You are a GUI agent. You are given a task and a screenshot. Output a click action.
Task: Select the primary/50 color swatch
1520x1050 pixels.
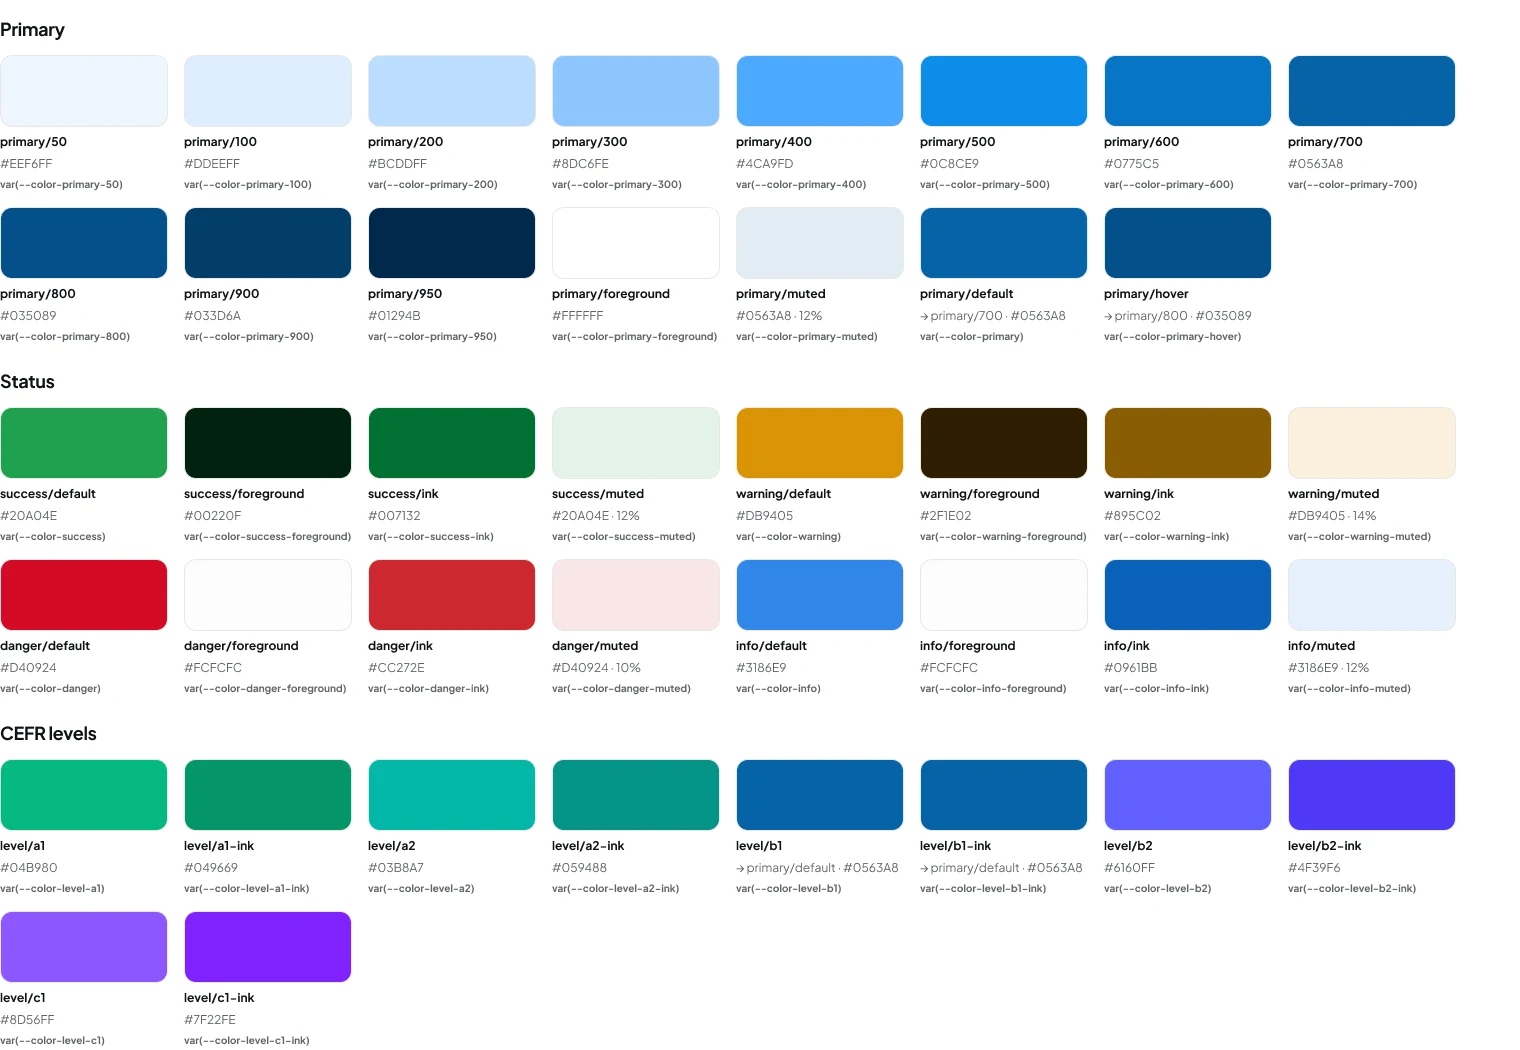pyautogui.click(x=84, y=91)
